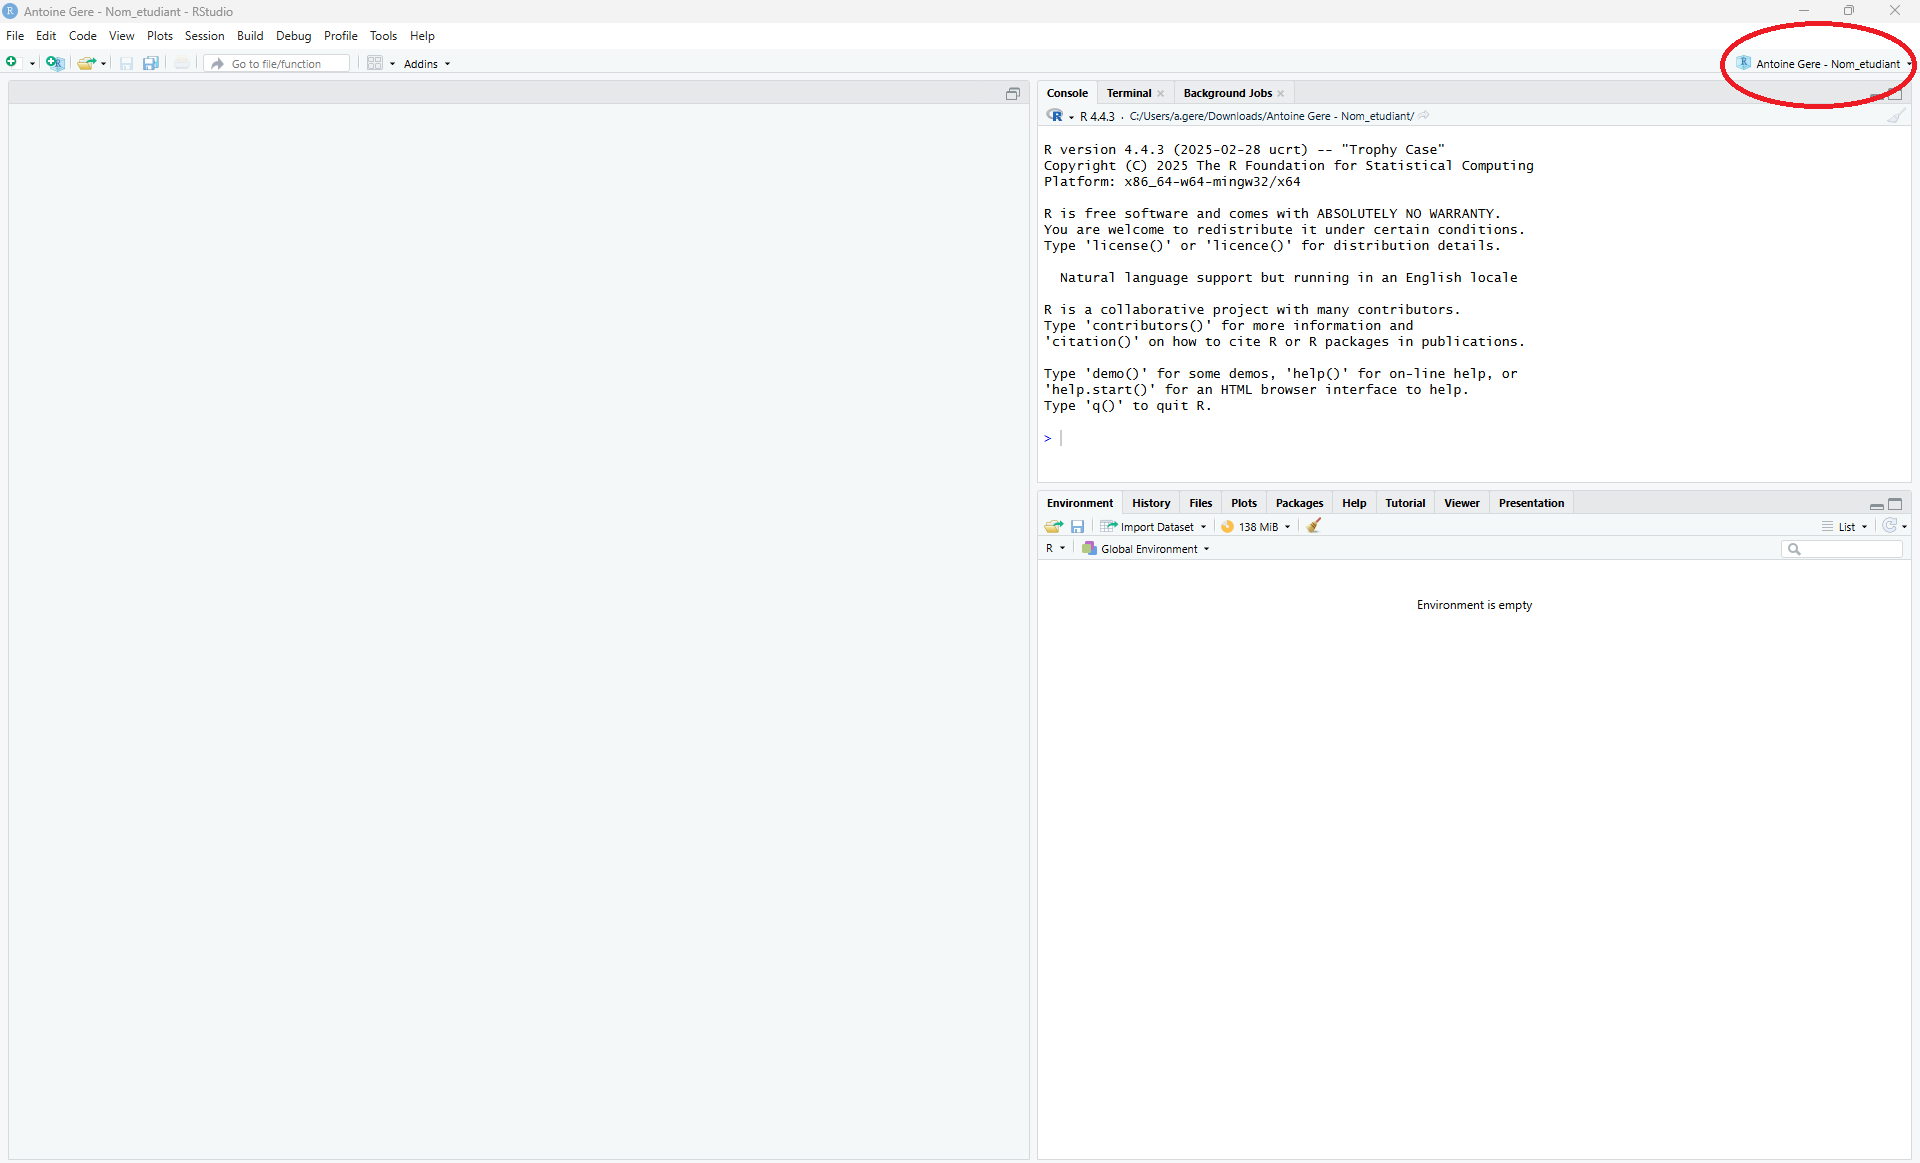This screenshot has height=1163, width=1920.
Task: Clear the console with broom icon
Action: [1896, 116]
